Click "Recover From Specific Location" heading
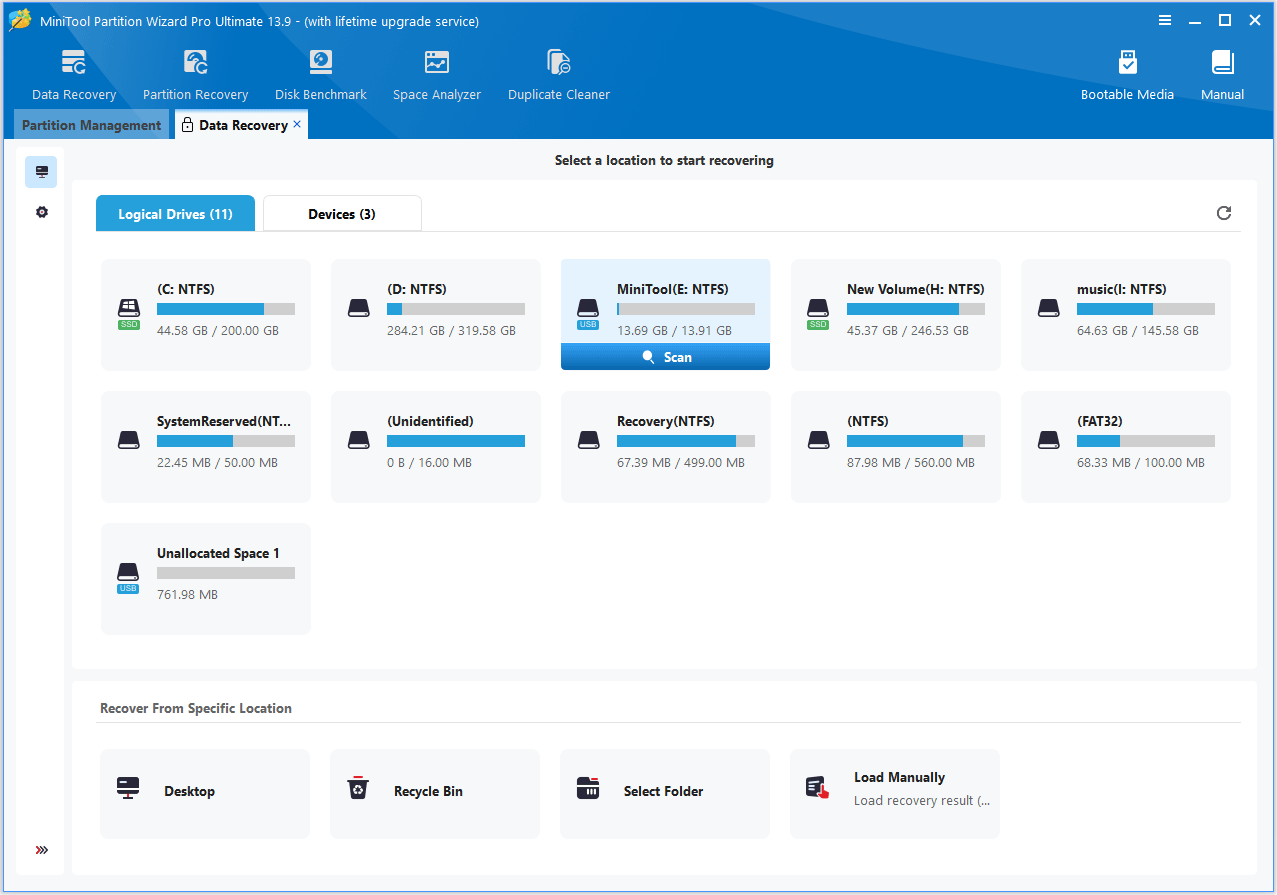The width and height of the screenshot is (1277, 895). tap(196, 708)
